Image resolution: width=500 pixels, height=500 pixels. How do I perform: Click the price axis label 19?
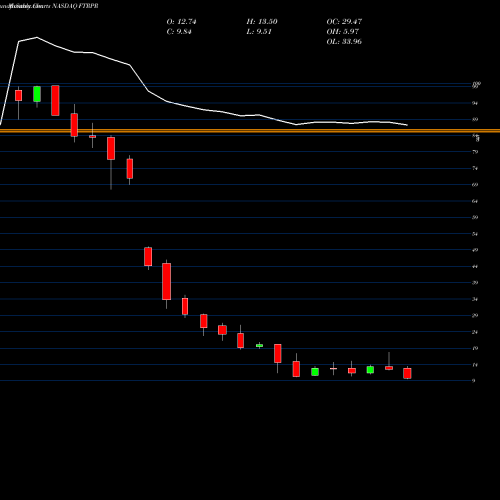coord(475,348)
